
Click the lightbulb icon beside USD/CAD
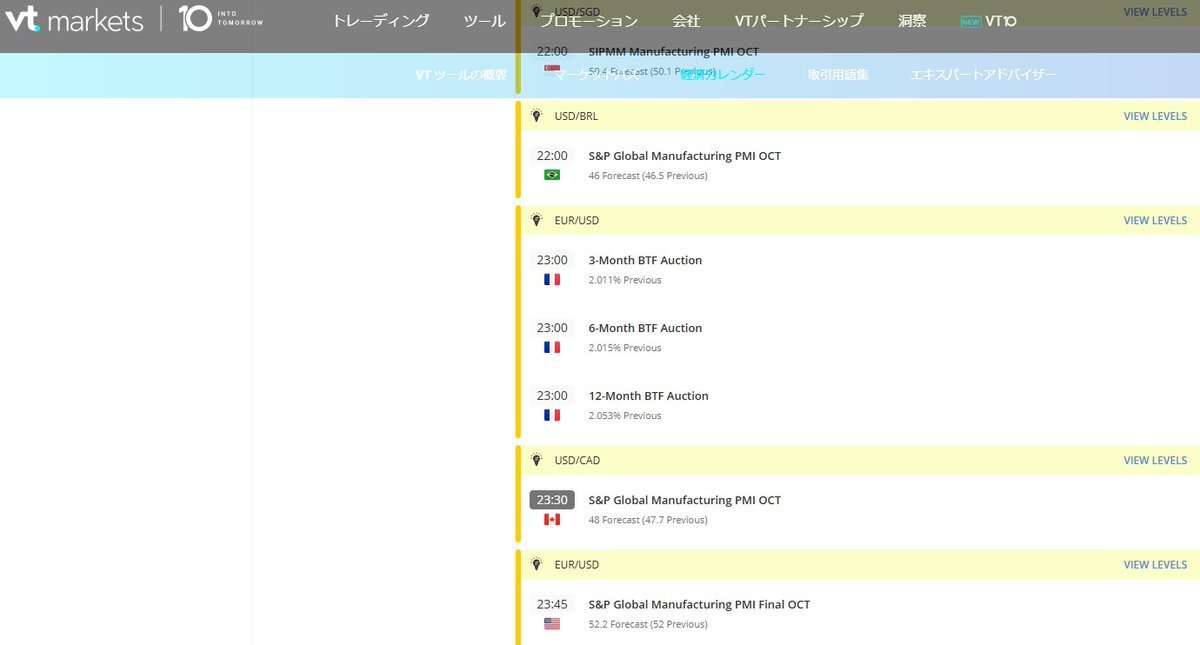pos(536,460)
